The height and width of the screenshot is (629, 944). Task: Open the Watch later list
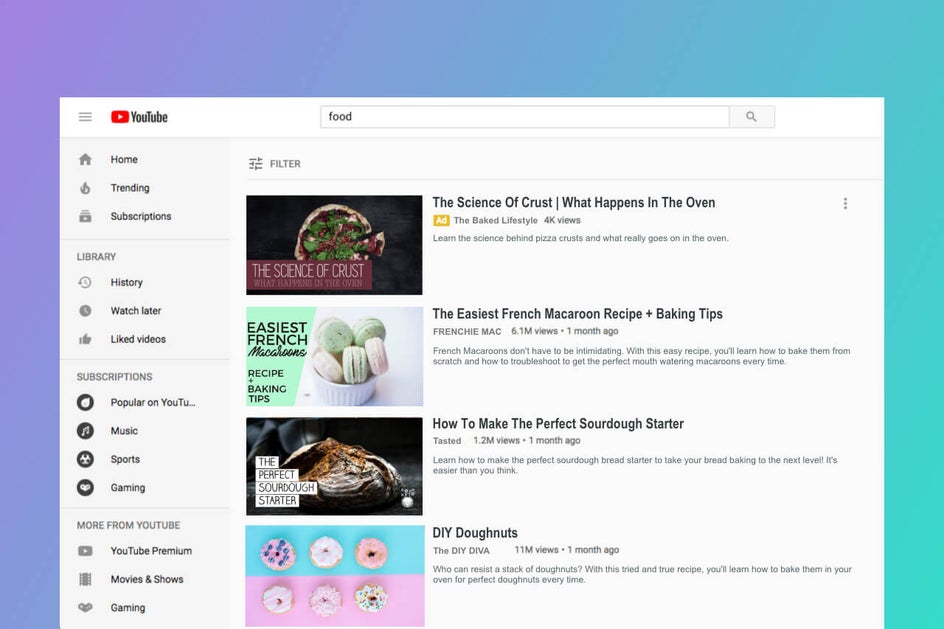(x=136, y=311)
